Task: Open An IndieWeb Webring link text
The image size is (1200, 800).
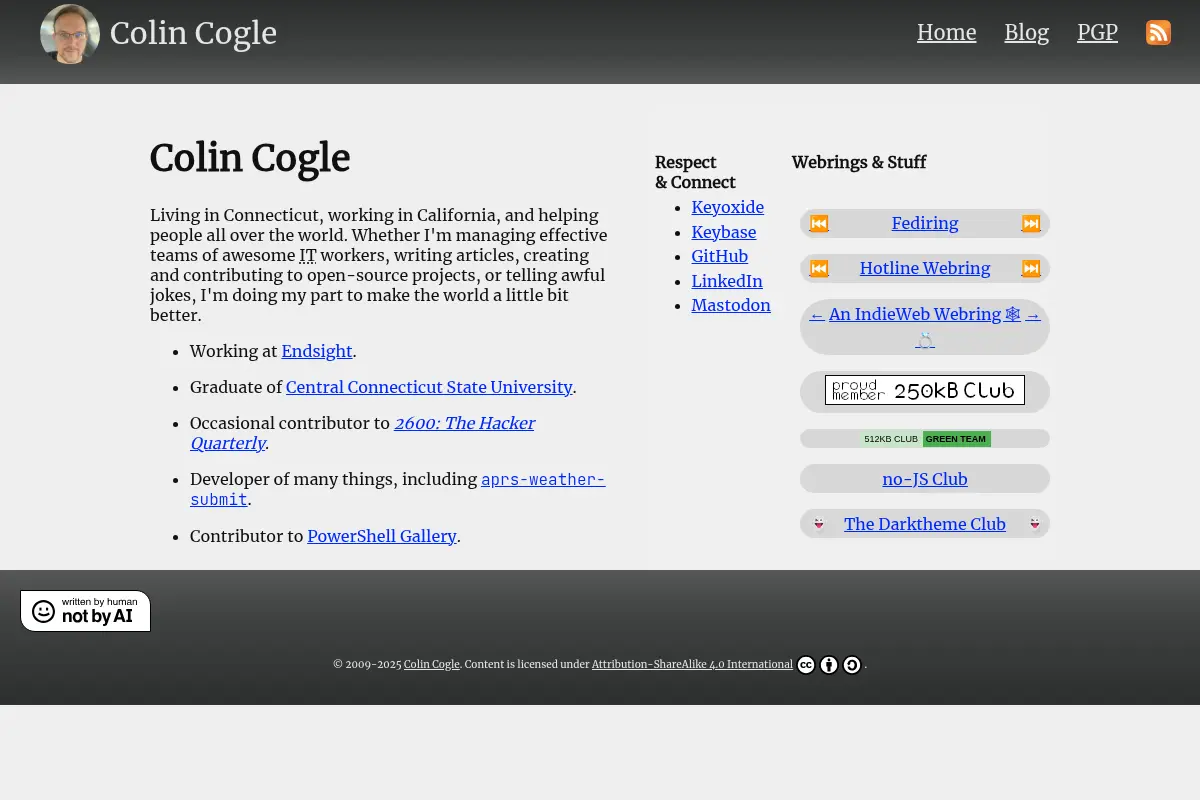Action: point(925,314)
